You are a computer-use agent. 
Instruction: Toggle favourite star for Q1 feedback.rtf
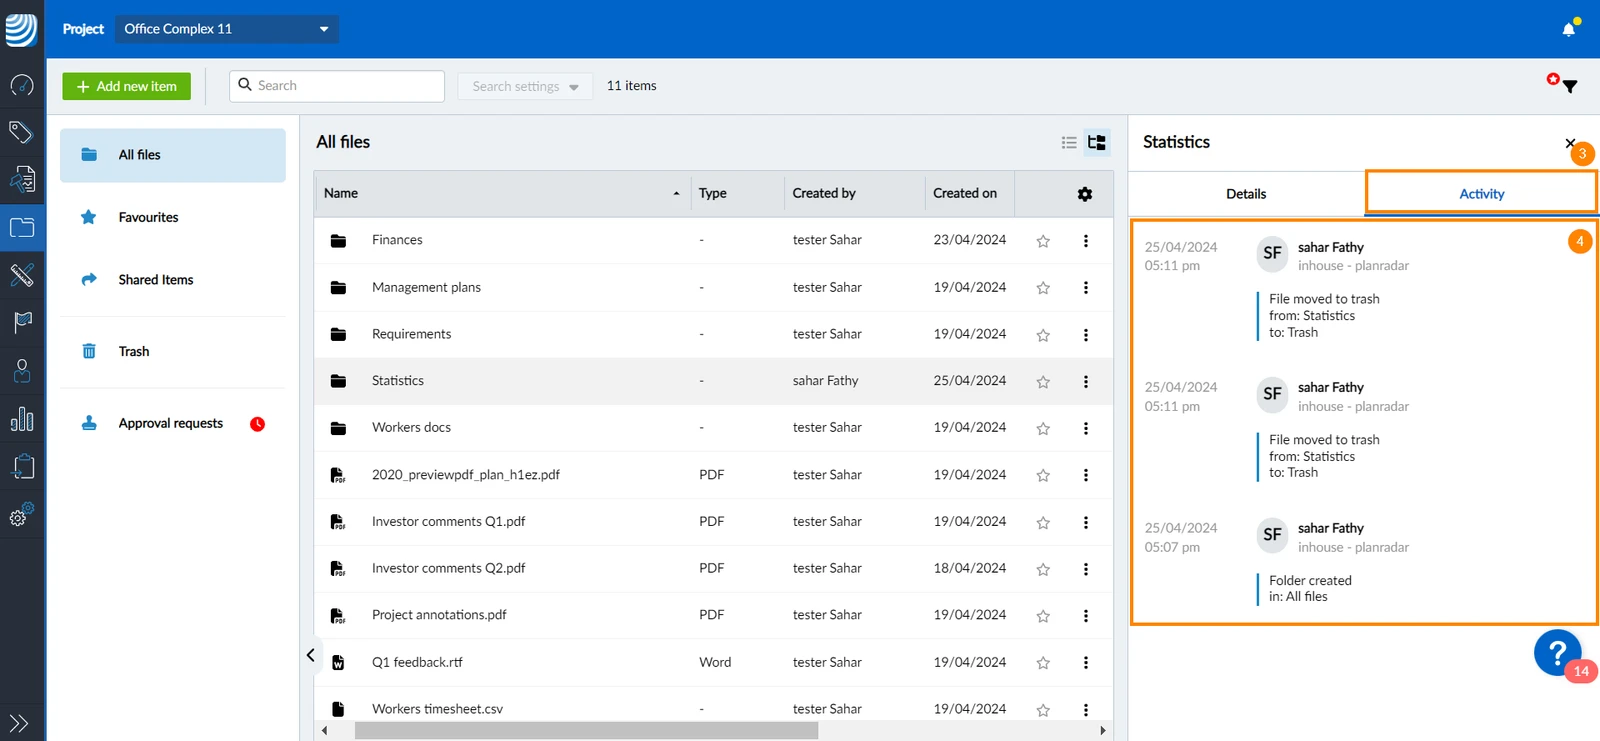point(1043,663)
